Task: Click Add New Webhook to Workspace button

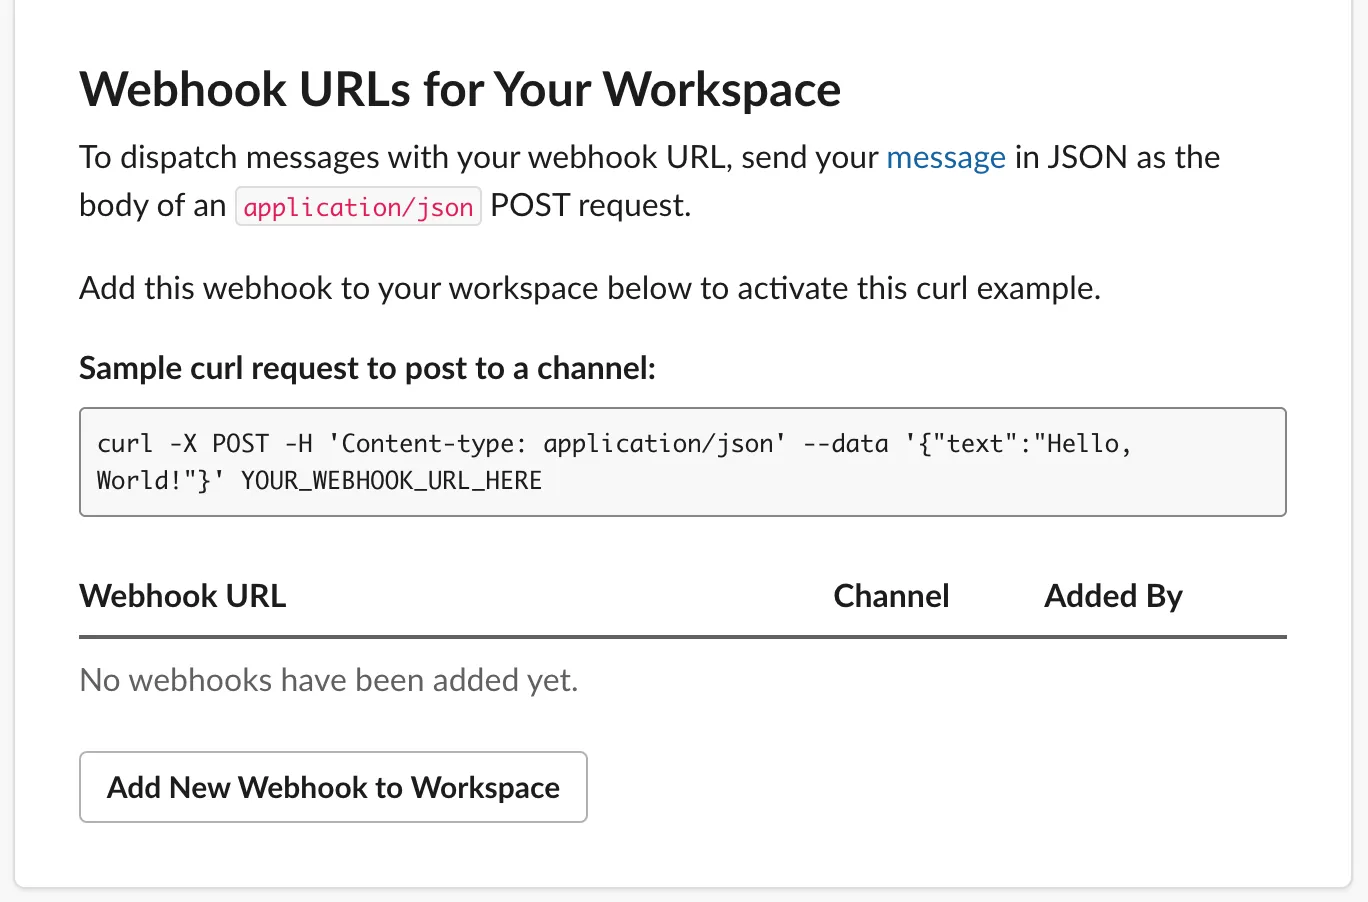Action: pos(333,787)
